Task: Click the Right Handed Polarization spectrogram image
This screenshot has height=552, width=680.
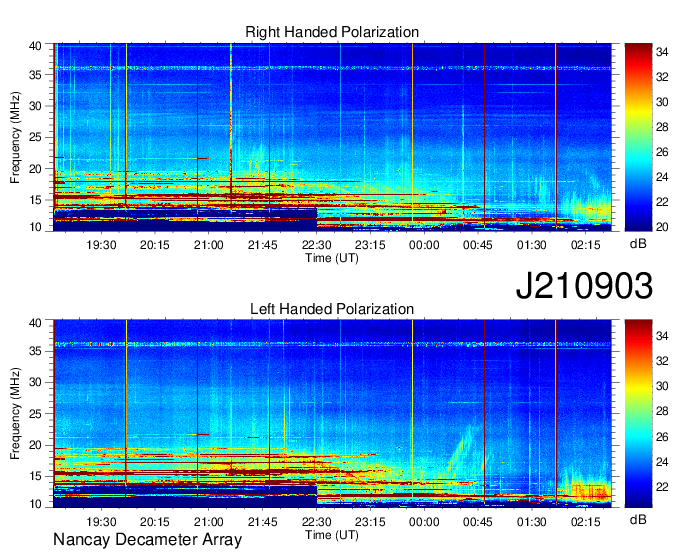Action: pyautogui.click(x=332, y=137)
